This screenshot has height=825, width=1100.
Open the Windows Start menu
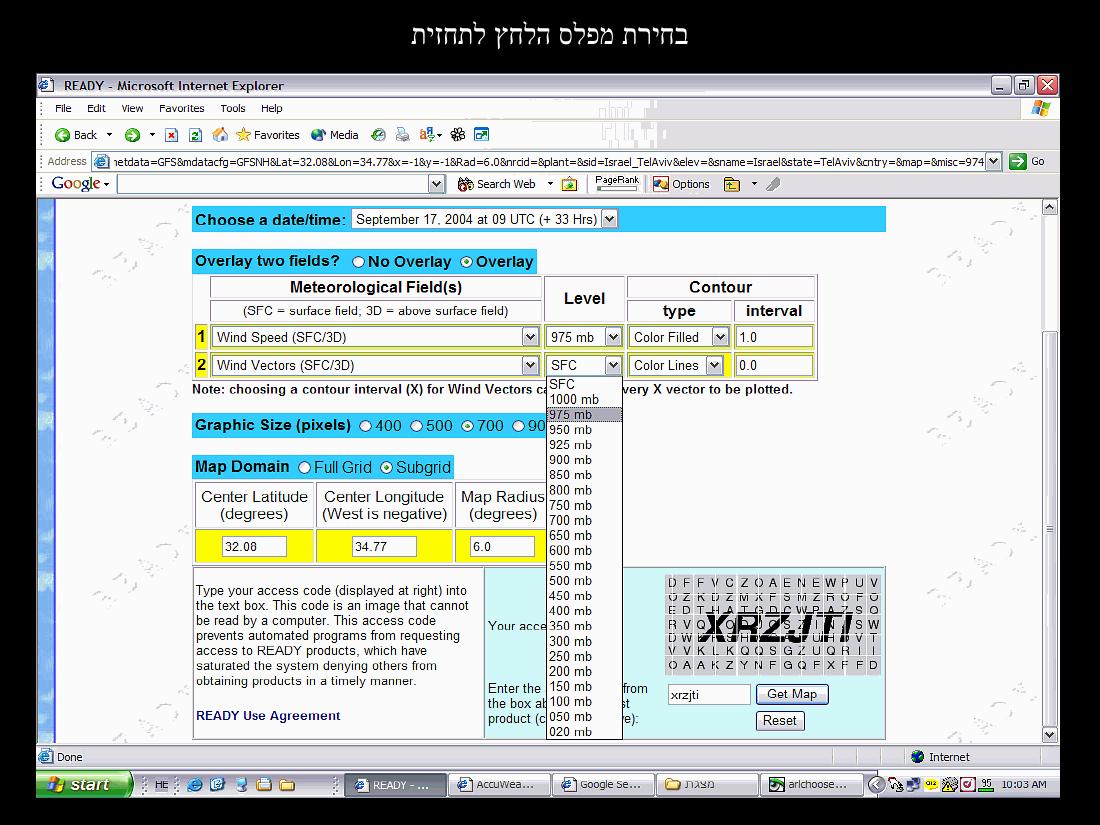pyautogui.click(x=84, y=784)
